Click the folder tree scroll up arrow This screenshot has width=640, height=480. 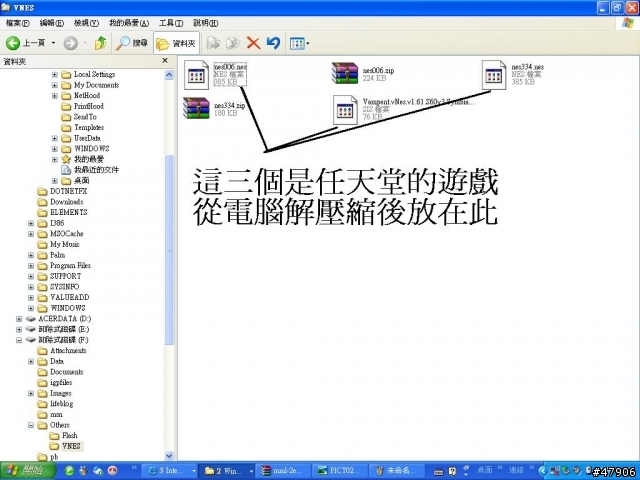(x=169, y=74)
